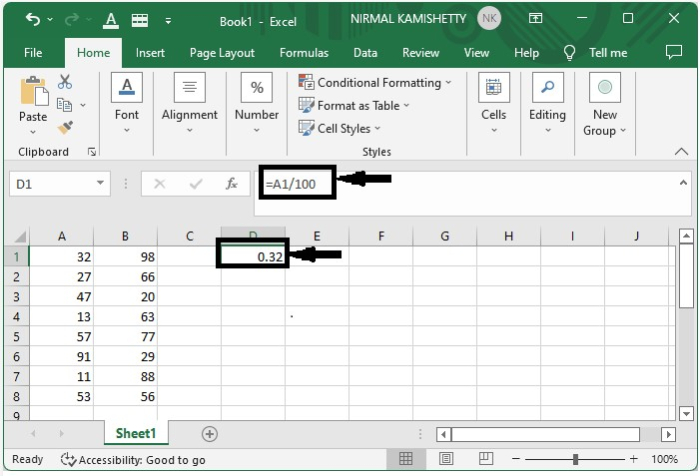The width and height of the screenshot is (700, 476).
Task: Click Accessibility: Good to go status
Action: click(133, 459)
